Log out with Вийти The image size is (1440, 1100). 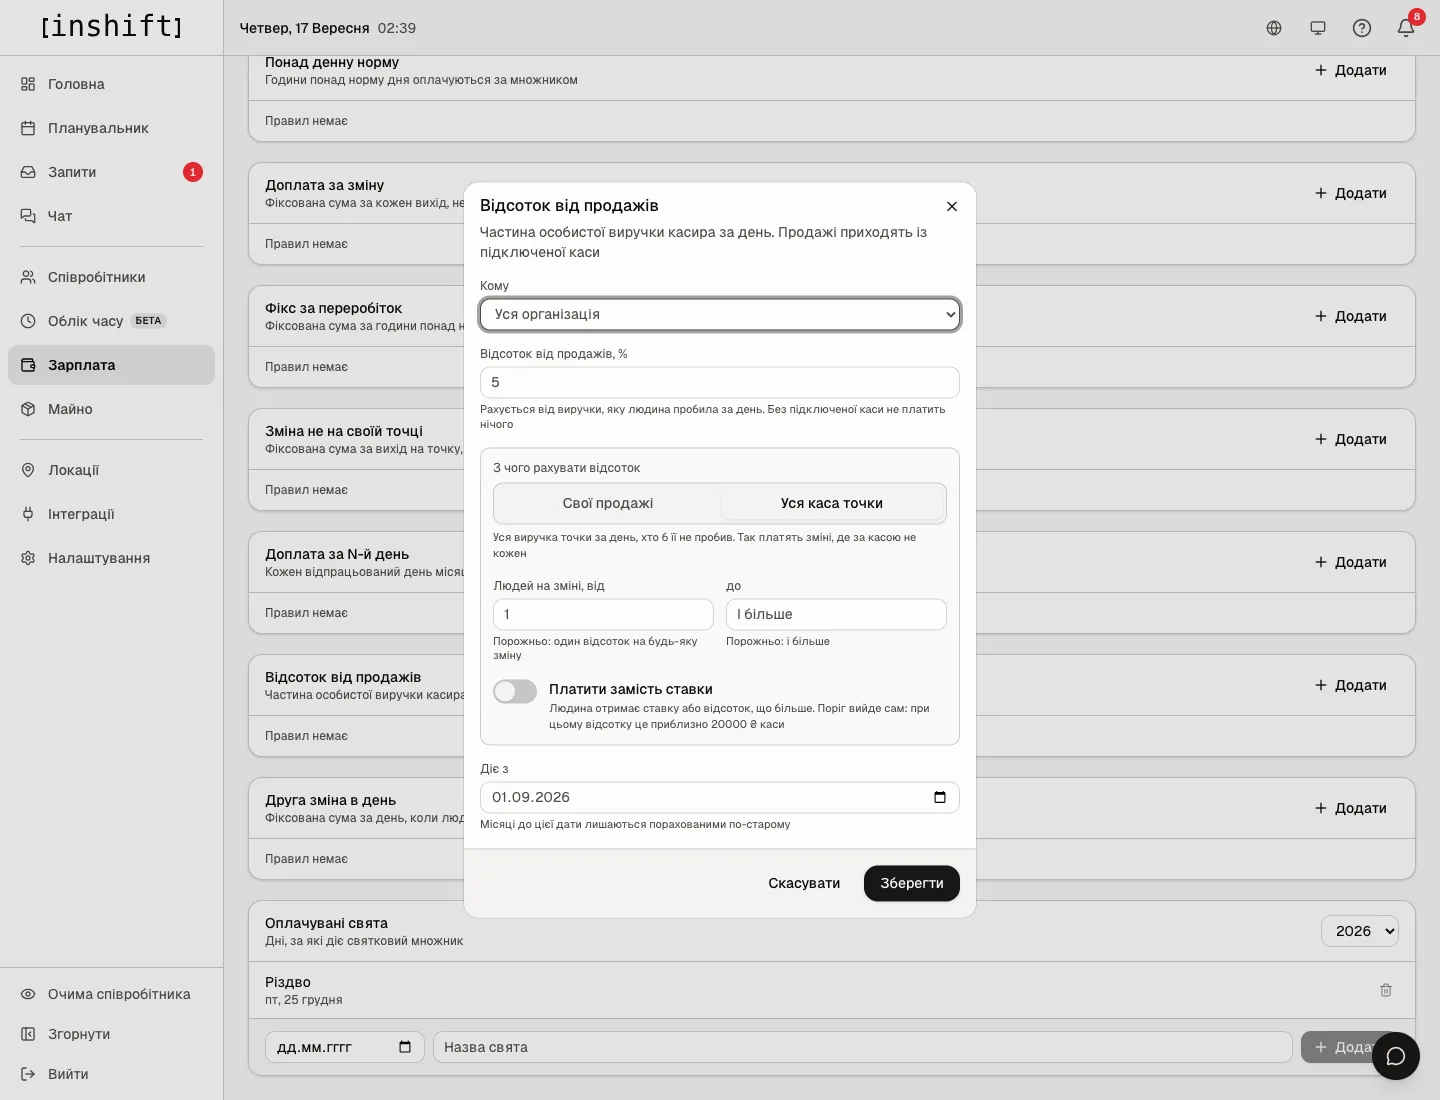111,1074
